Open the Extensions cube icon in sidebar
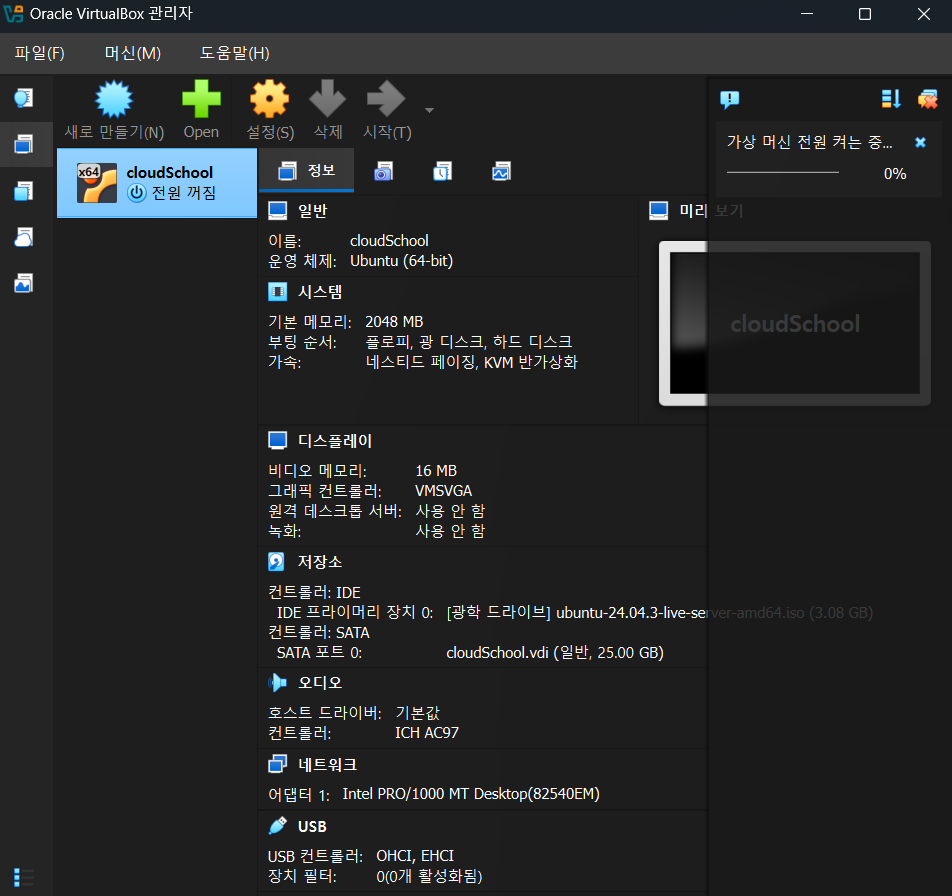Viewport: 952px width, 896px height. pos(24,191)
